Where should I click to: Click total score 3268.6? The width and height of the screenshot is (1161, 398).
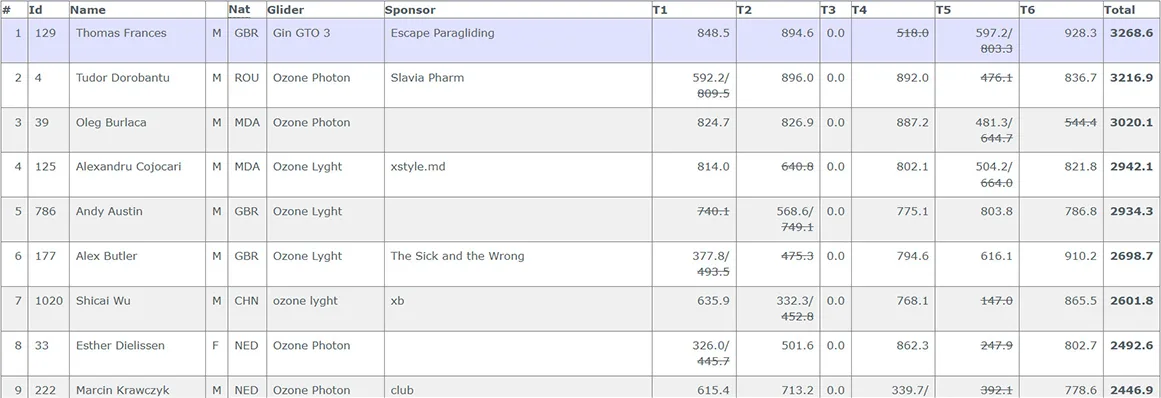click(x=1131, y=33)
